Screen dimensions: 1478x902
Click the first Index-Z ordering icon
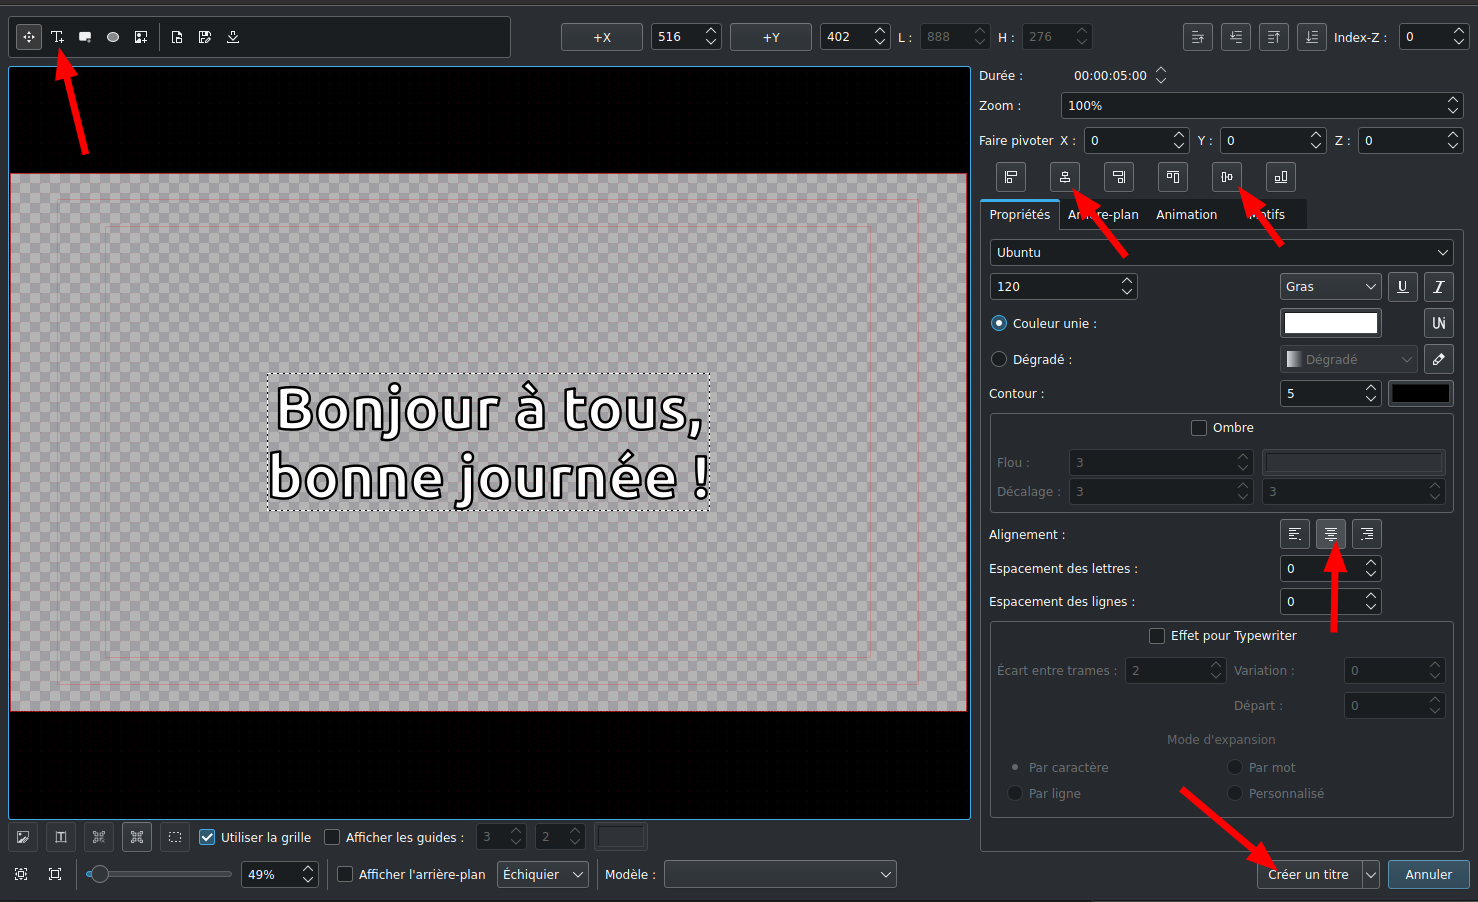1198,37
